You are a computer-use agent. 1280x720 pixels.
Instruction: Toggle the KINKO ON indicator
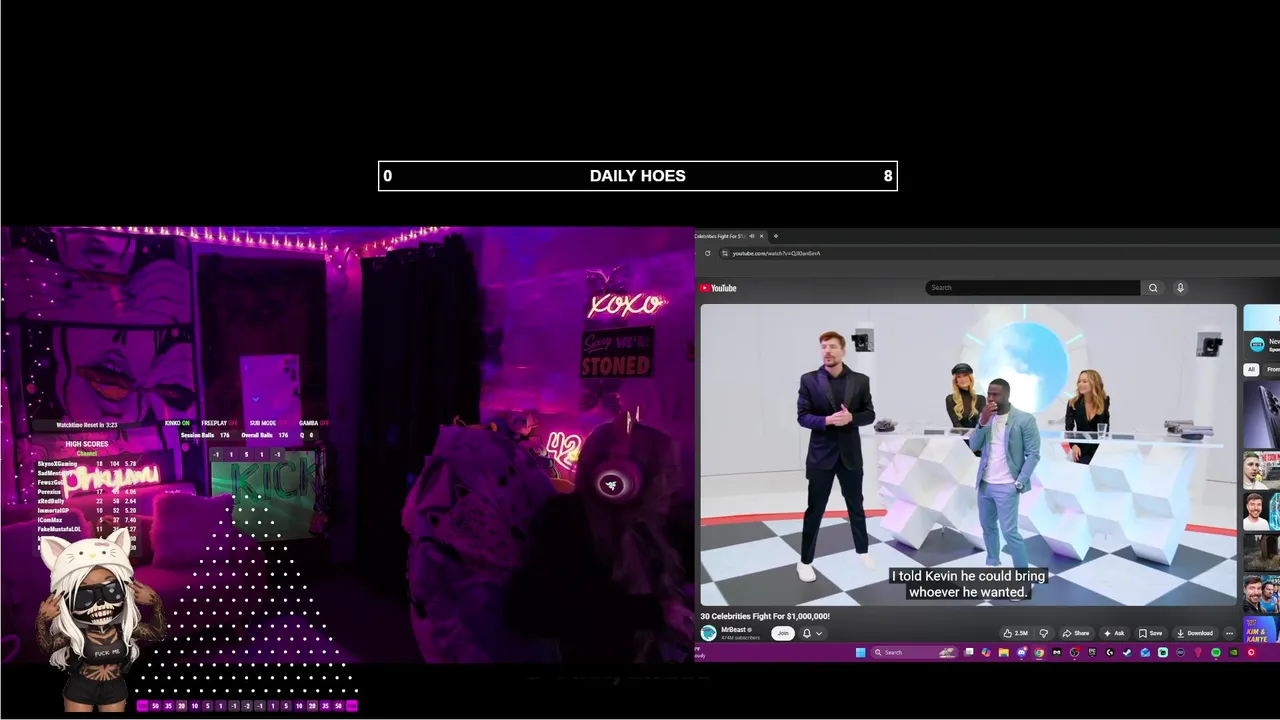tap(177, 423)
